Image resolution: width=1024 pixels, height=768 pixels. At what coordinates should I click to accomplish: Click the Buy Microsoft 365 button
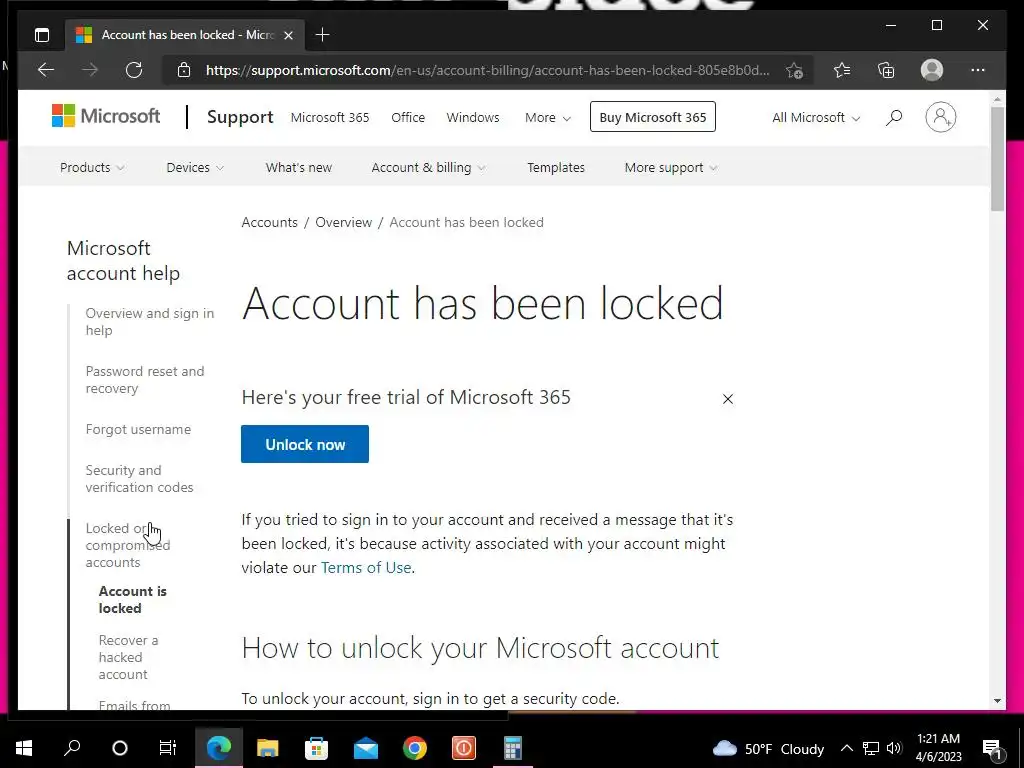pyautogui.click(x=652, y=117)
